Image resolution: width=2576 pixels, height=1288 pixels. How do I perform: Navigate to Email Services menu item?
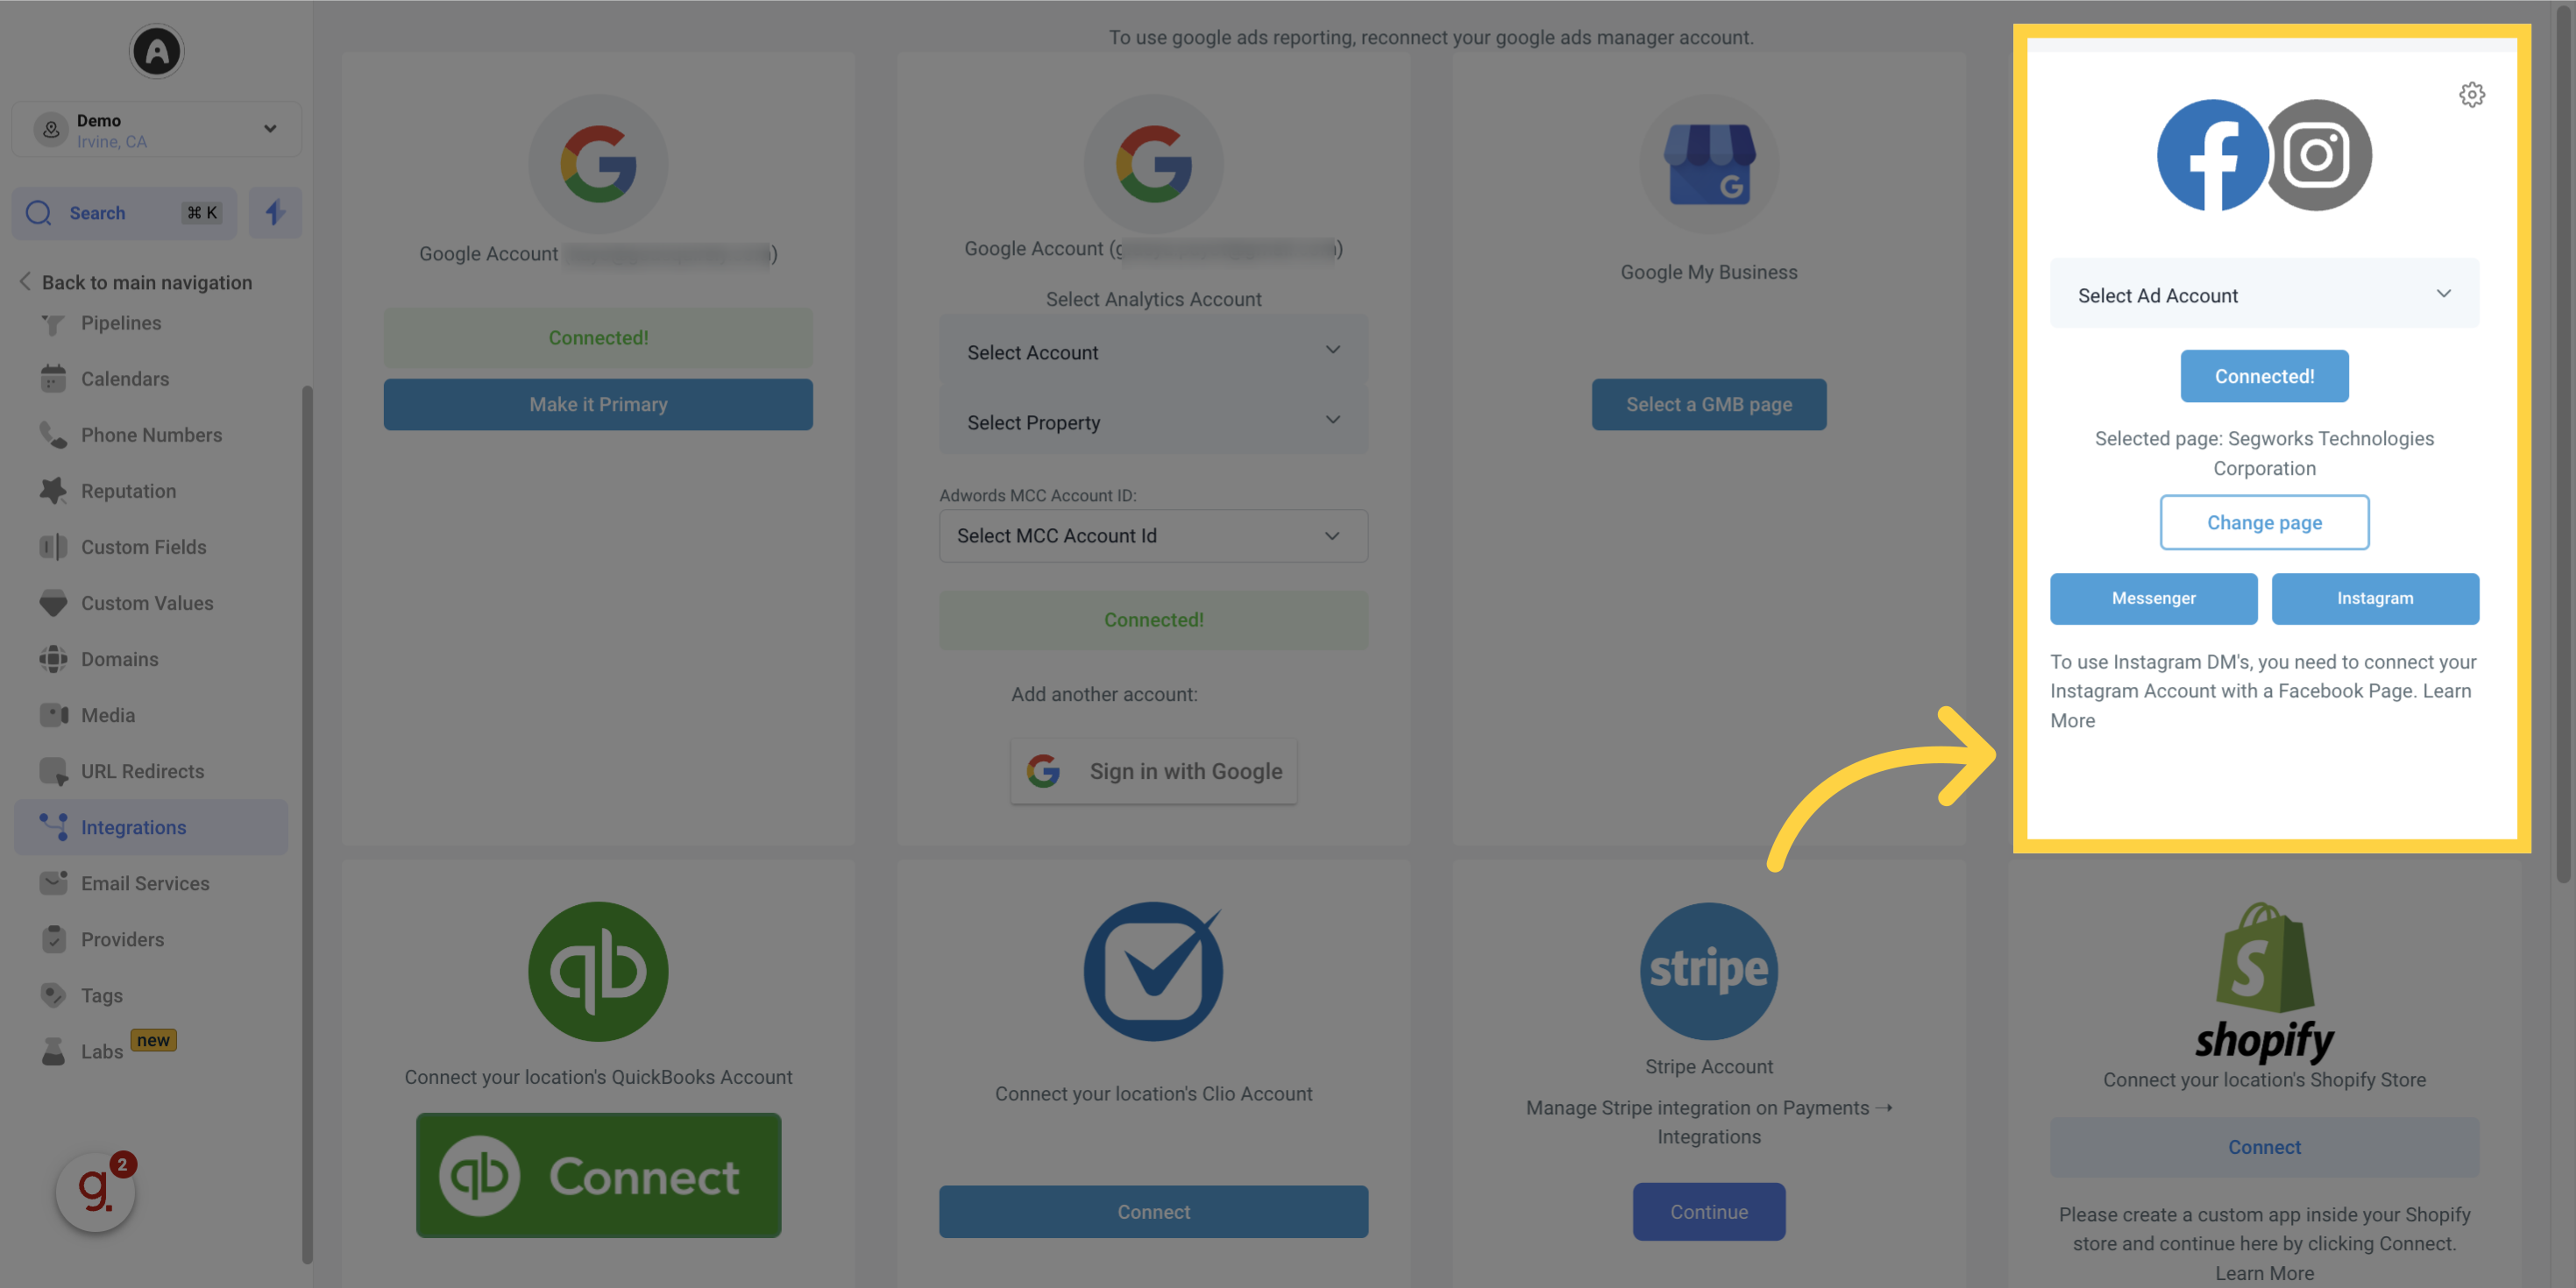point(145,882)
